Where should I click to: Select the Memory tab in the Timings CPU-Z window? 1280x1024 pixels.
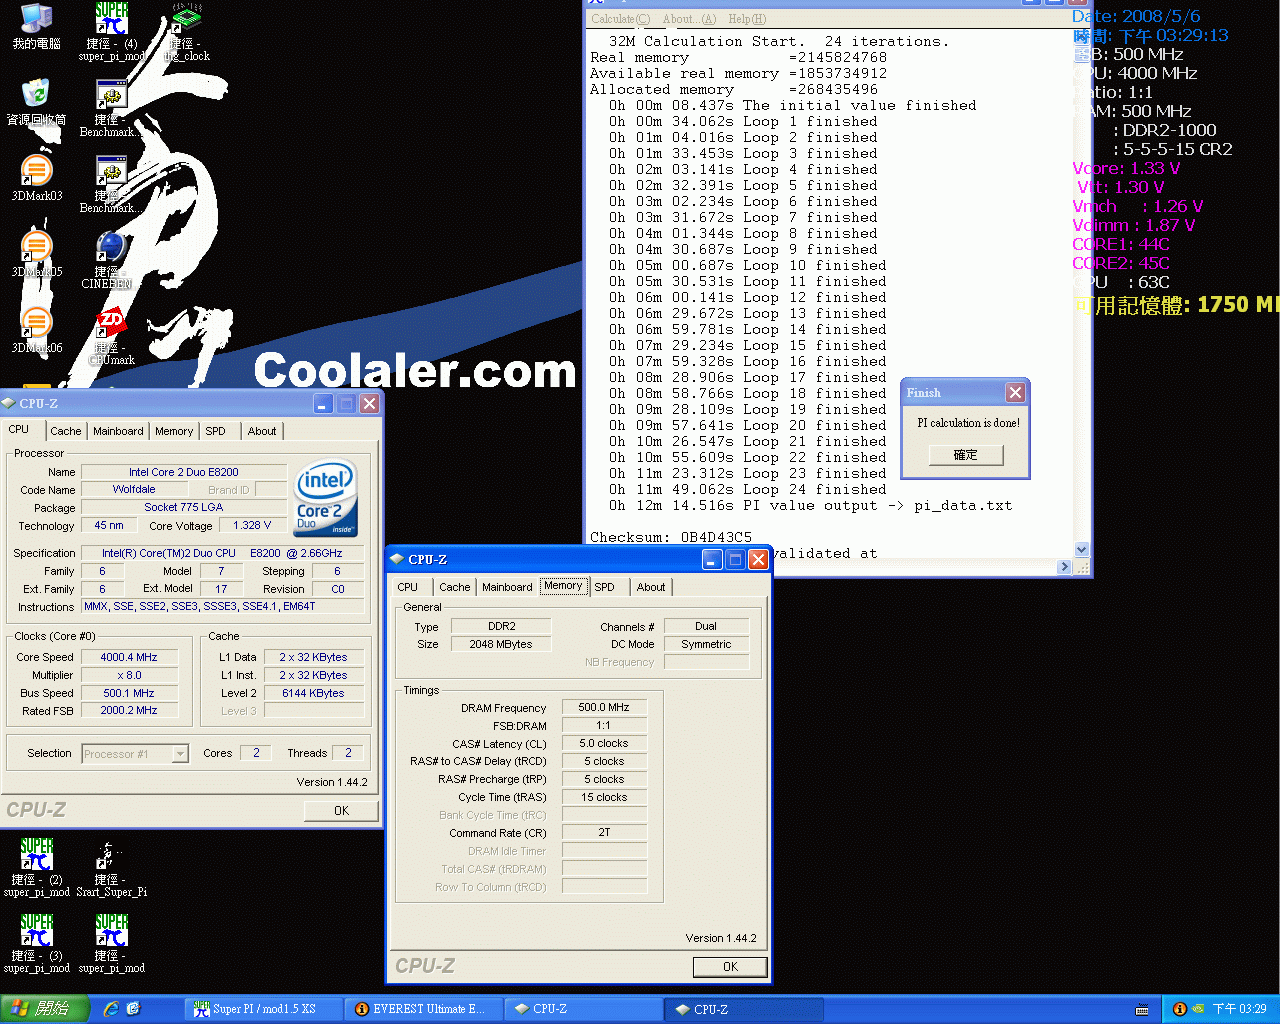[563, 586]
